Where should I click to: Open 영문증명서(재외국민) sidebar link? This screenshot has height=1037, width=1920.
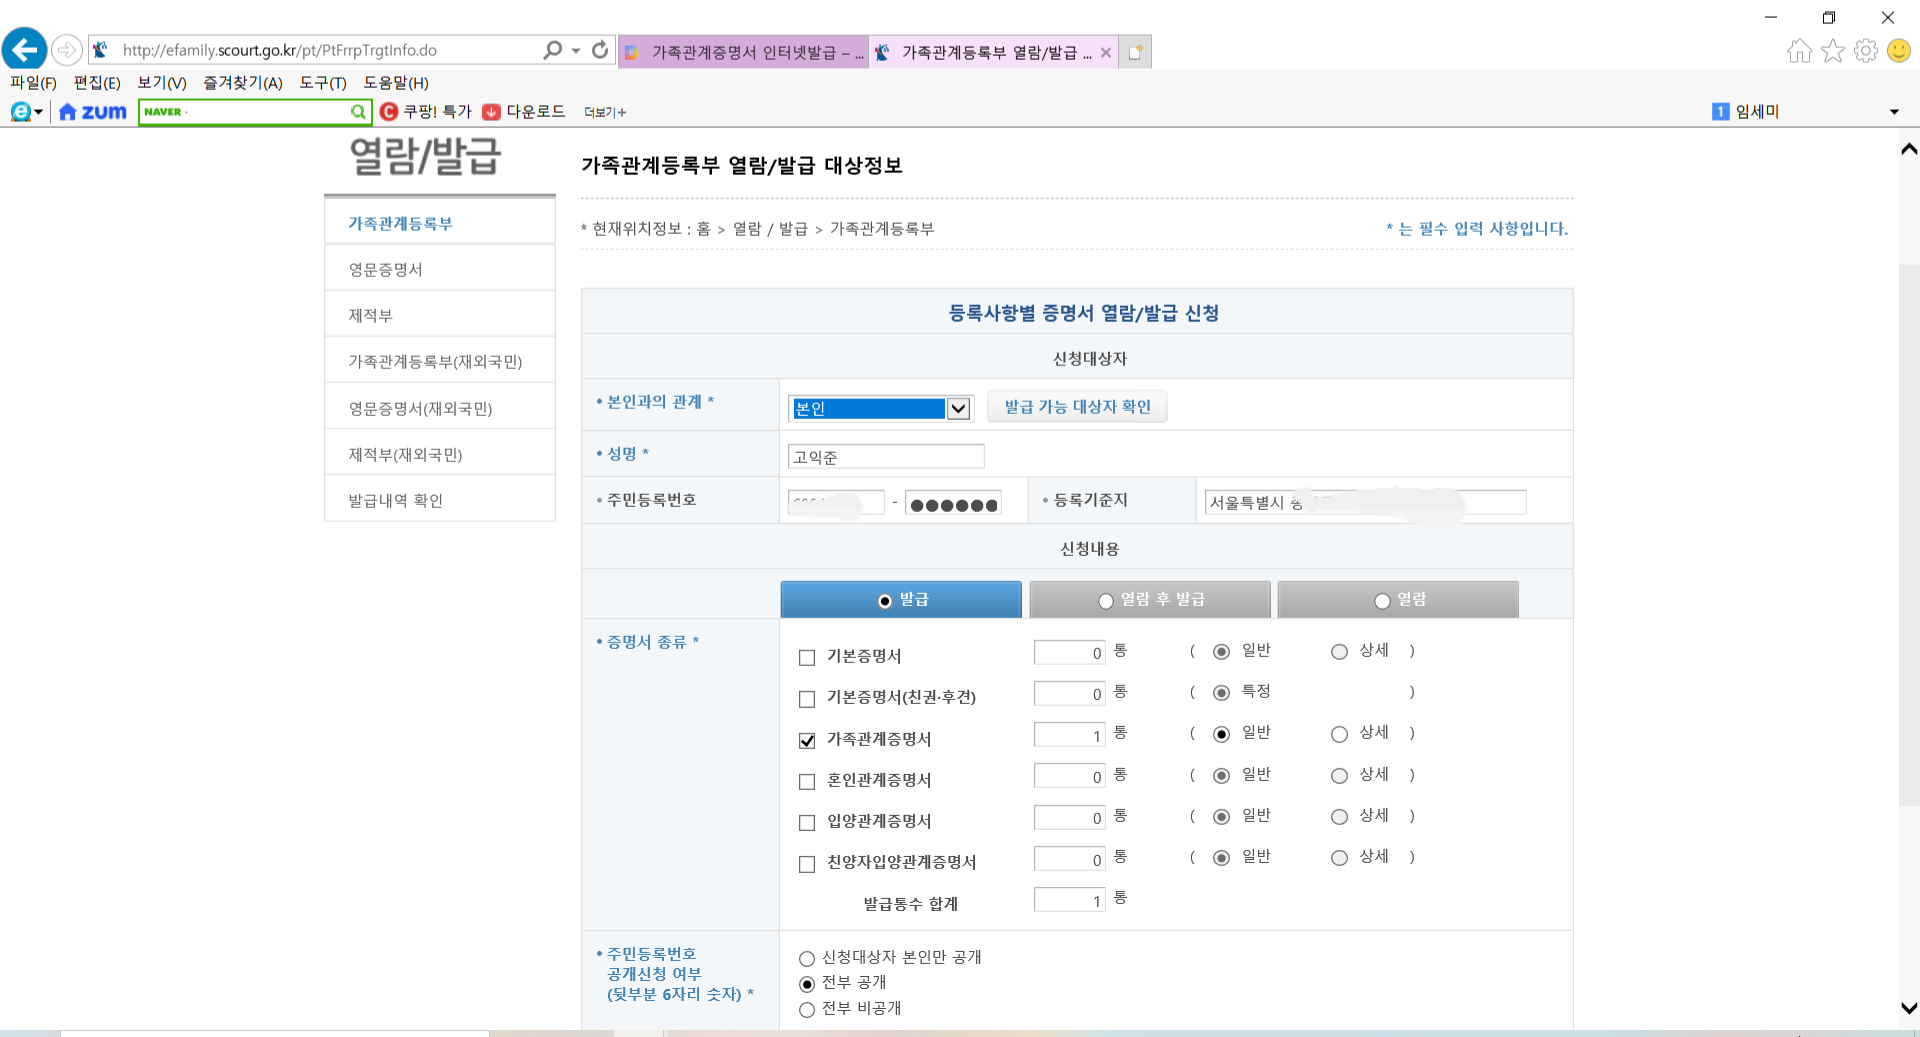point(420,409)
